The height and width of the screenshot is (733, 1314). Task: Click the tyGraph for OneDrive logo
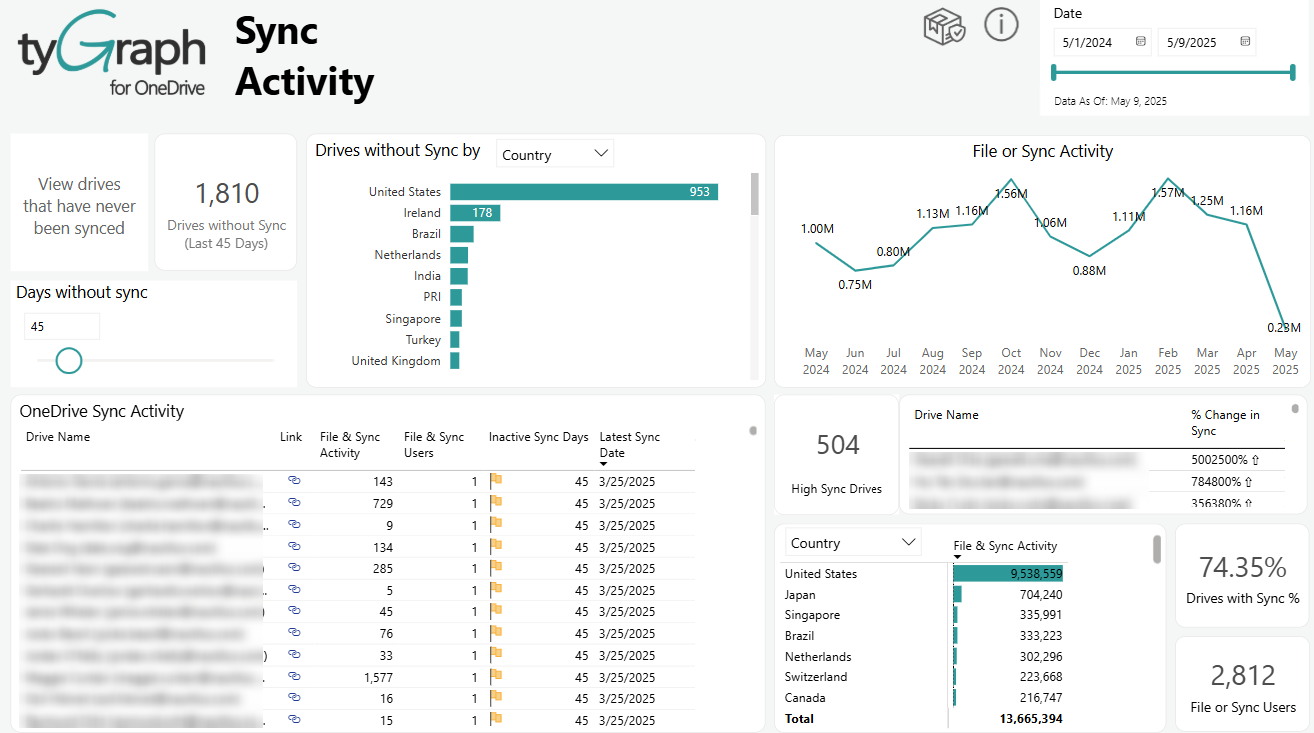click(x=110, y=50)
